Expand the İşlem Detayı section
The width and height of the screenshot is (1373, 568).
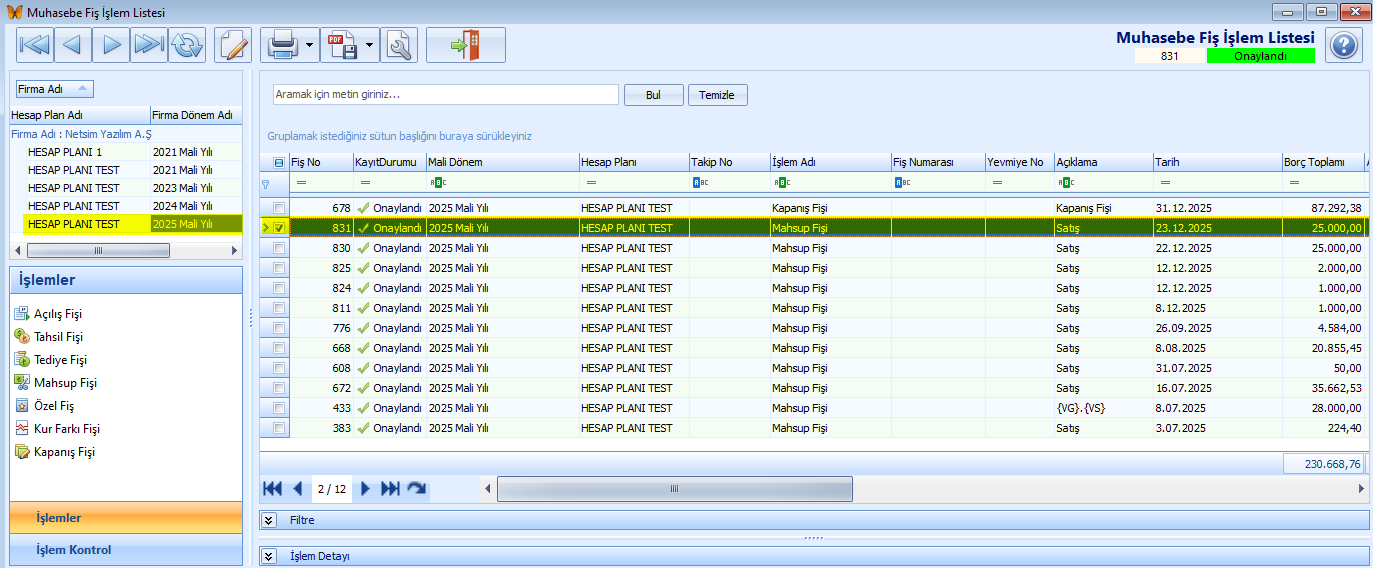coord(268,556)
